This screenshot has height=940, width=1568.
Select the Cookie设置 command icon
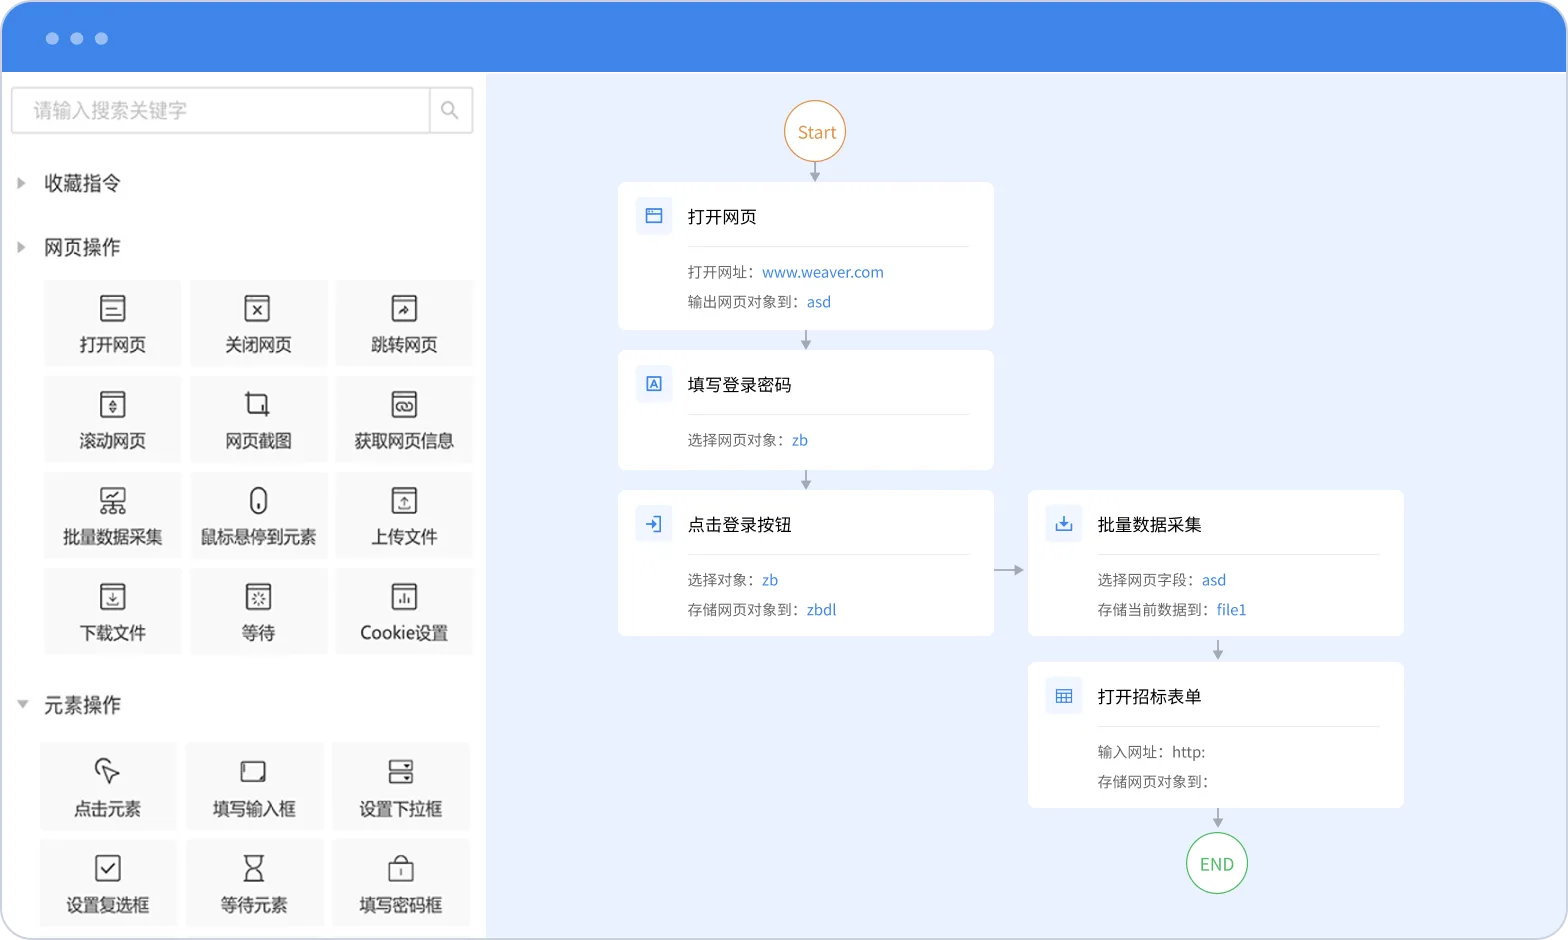pos(404,596)
